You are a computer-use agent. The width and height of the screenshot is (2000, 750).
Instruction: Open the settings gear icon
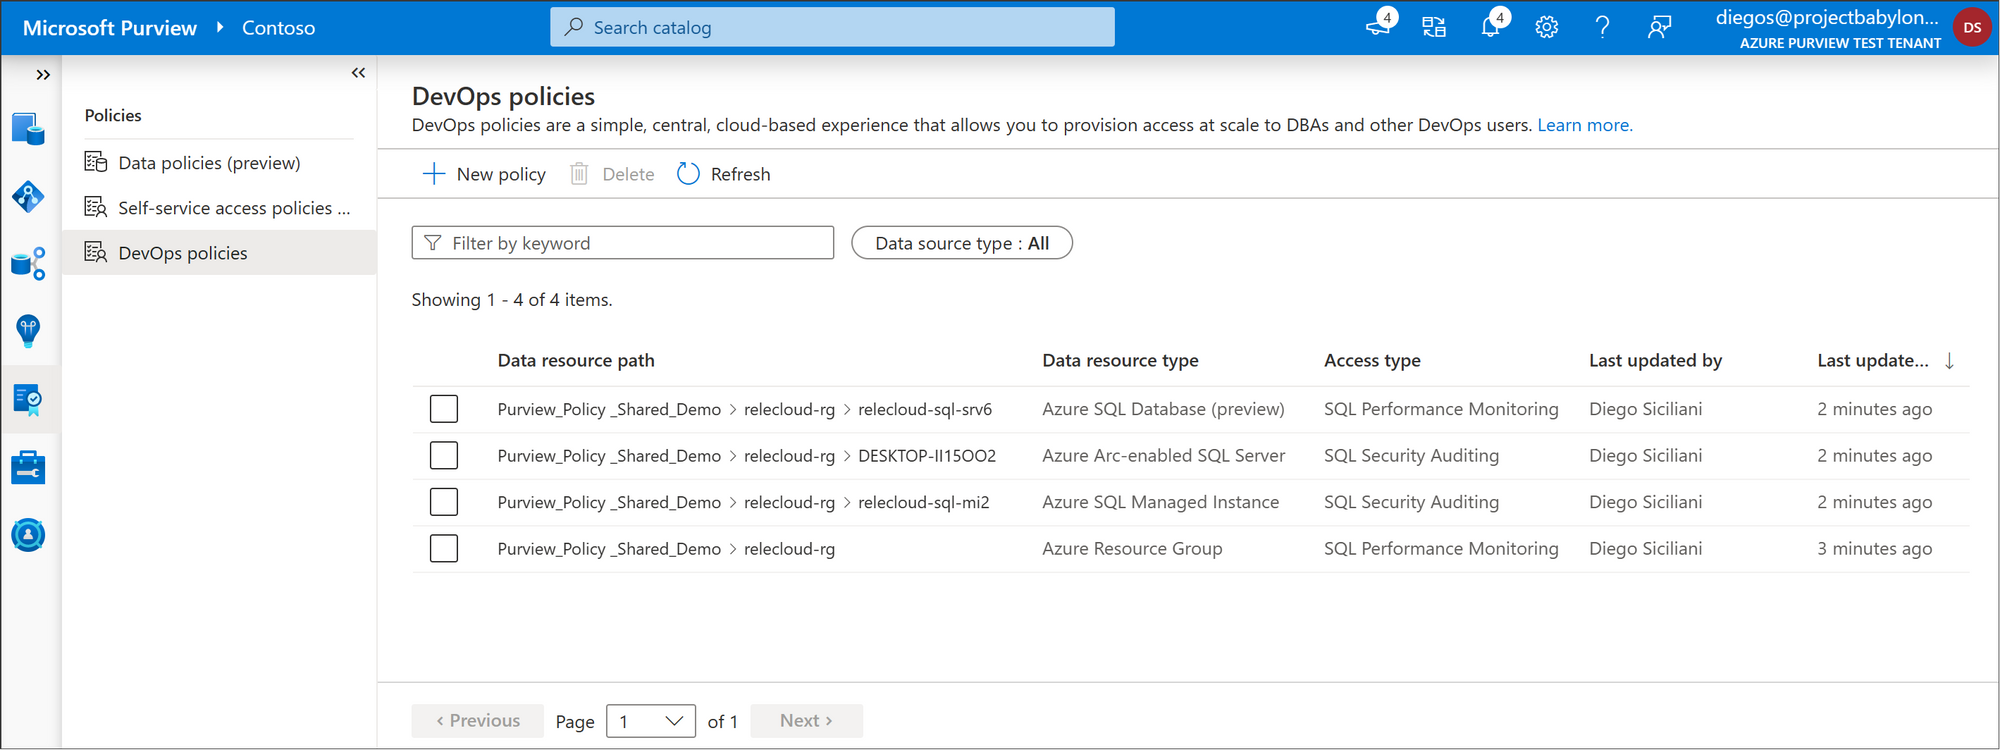pyautogui.click(x=1546, y=28)
